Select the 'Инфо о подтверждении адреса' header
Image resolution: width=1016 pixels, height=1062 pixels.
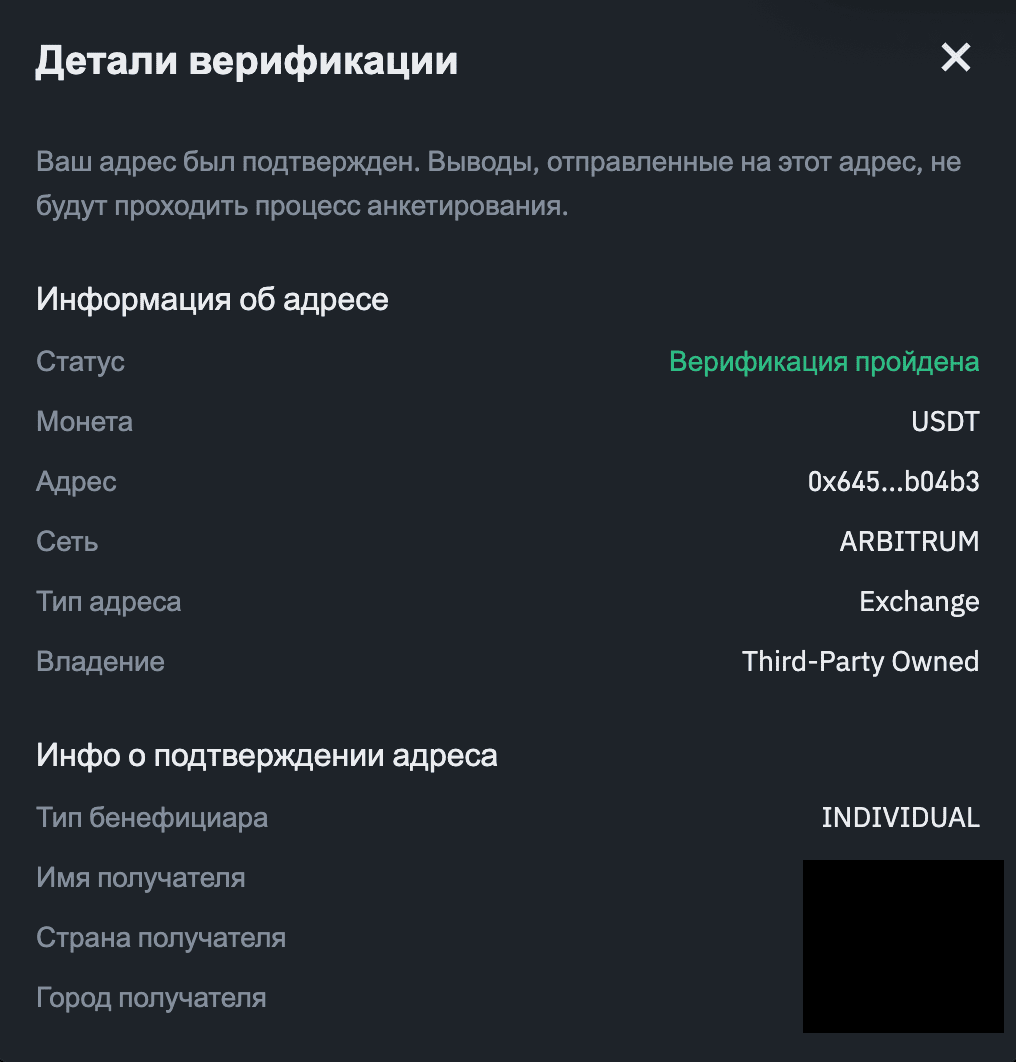(267, 755)
